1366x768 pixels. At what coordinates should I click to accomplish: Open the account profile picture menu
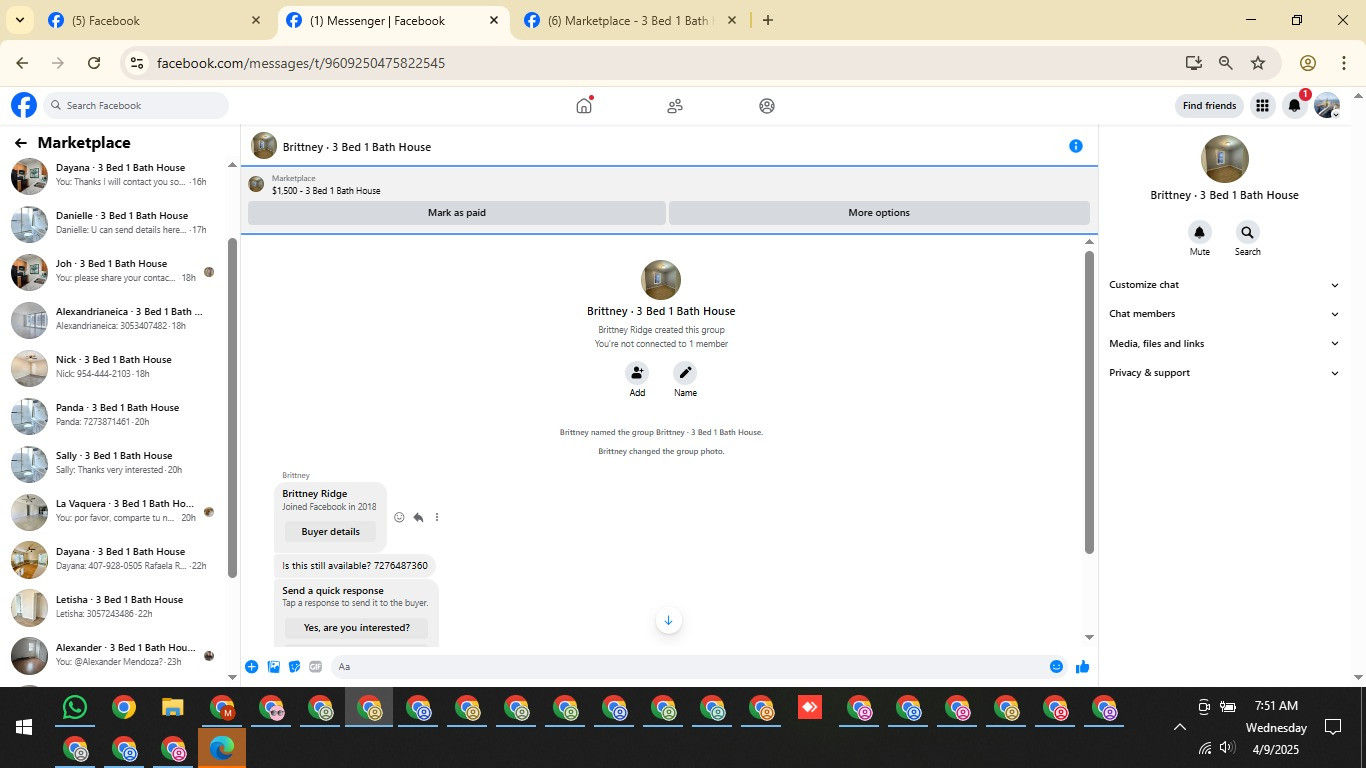click(1327, 105)
